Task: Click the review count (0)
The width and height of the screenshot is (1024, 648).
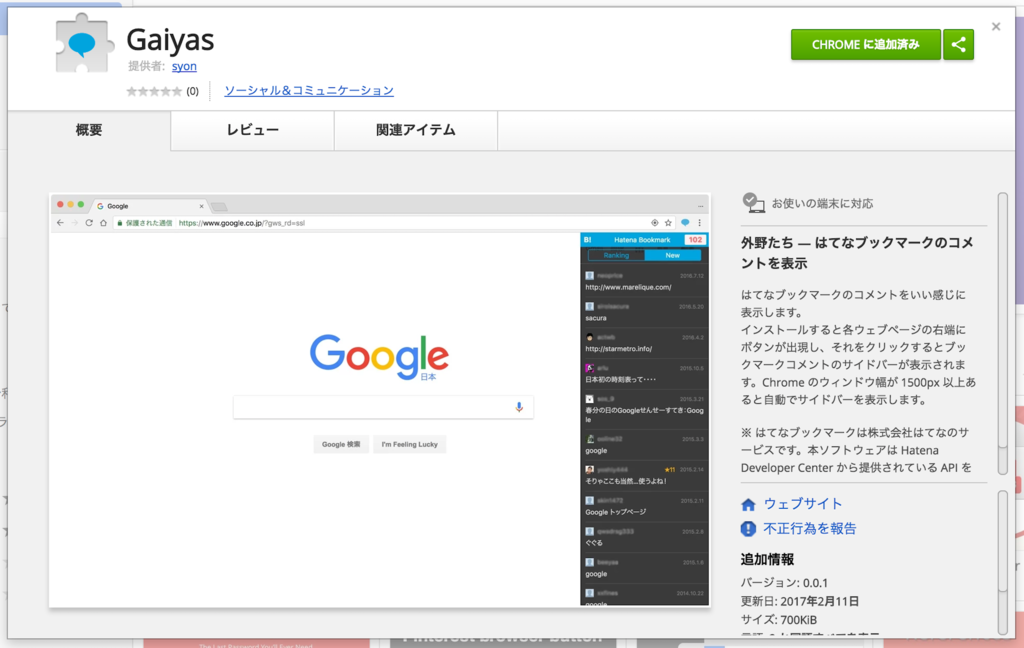Action: [193, 91]
